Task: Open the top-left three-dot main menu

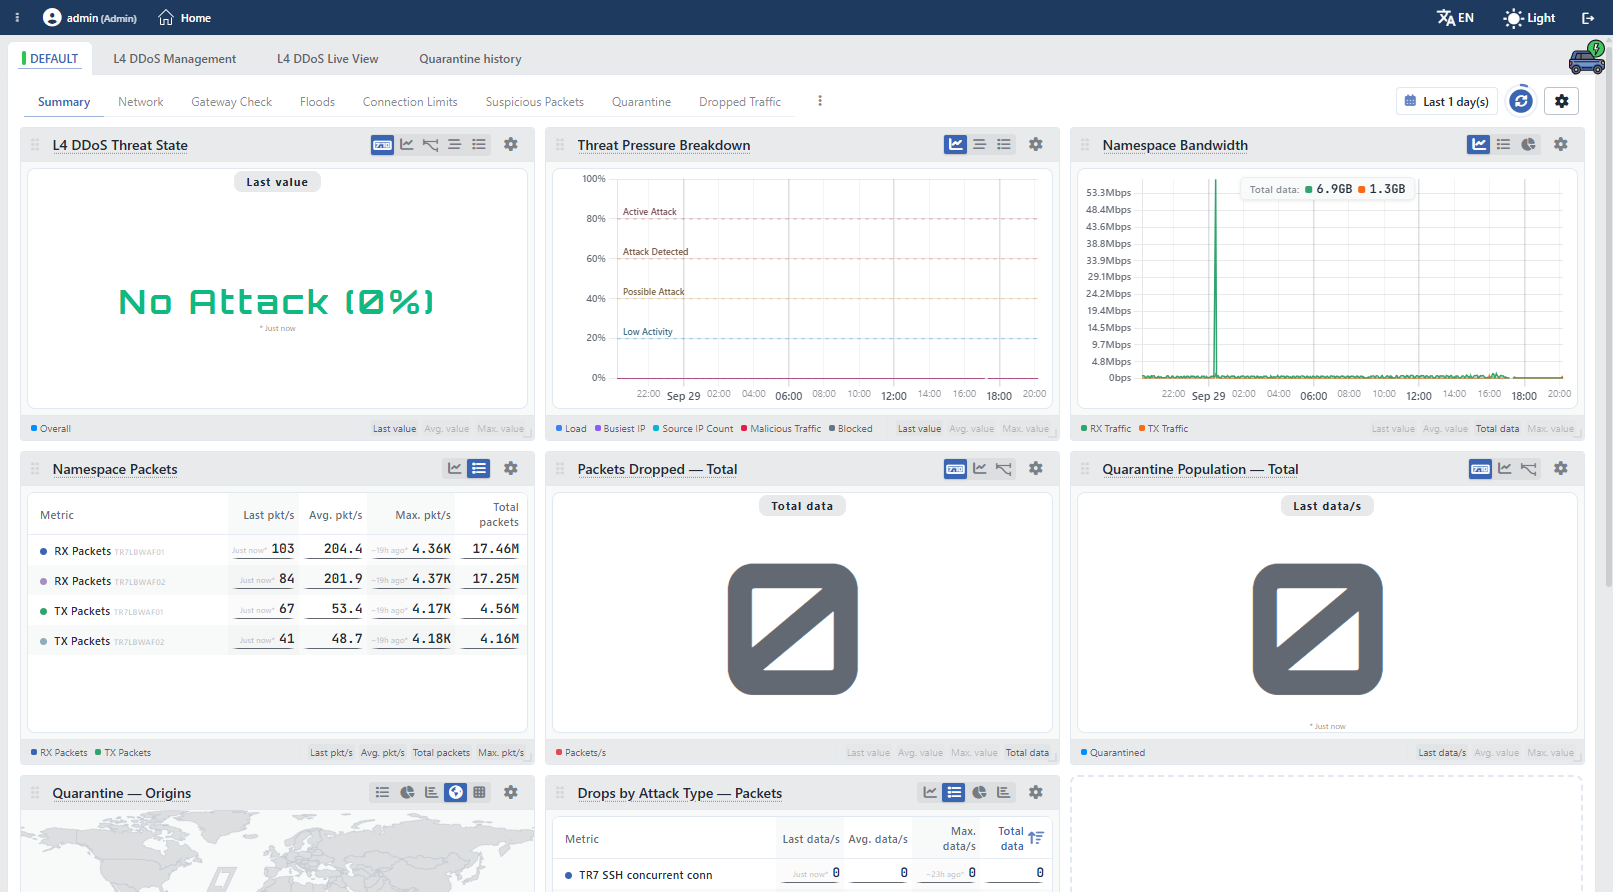Action: click(17, 18)
